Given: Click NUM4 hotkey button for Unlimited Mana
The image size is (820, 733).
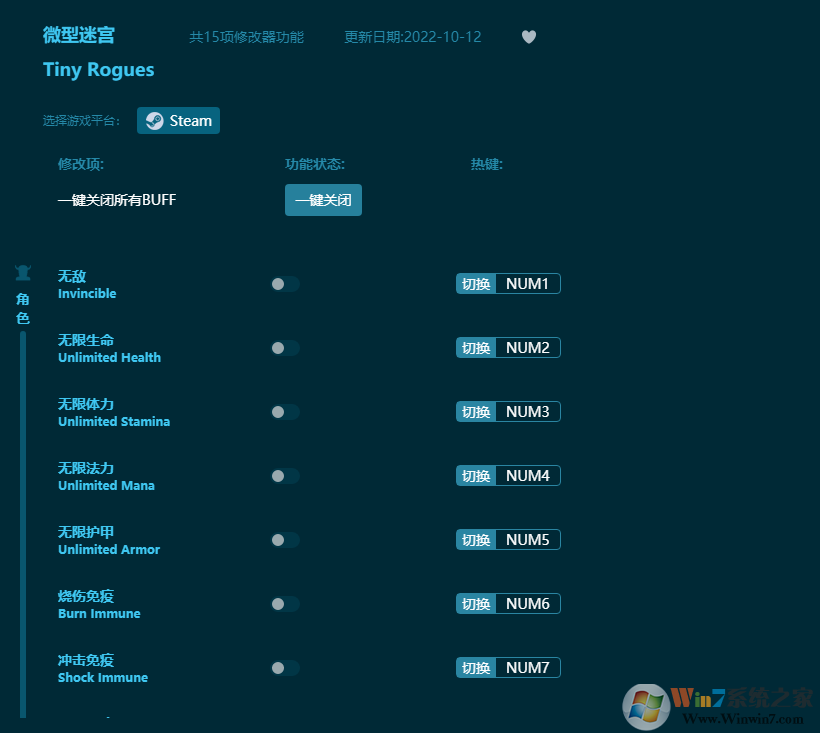Looking at the screenshot, I should pyautogui.click(x=508, y=475).
